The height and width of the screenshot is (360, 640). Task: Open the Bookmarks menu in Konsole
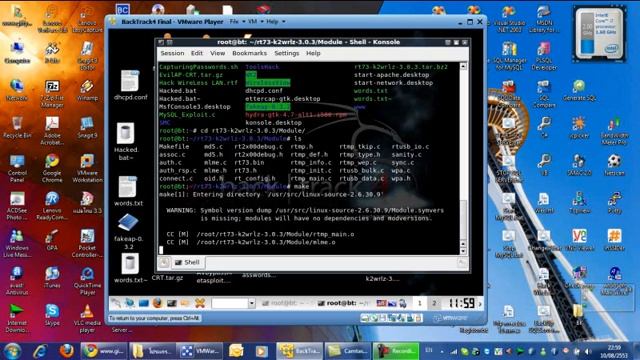(249, 53)
